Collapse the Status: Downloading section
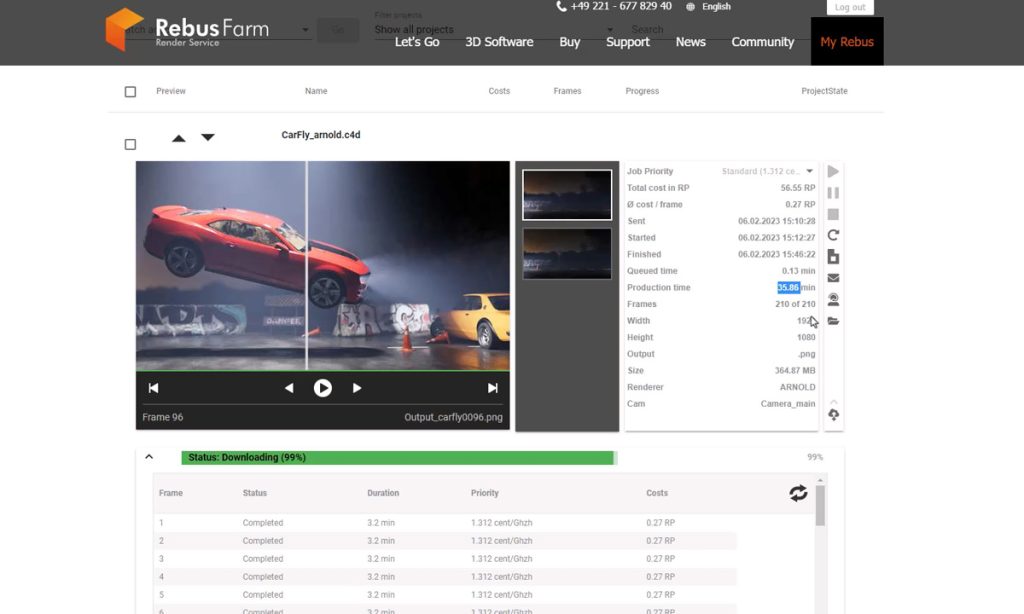1024x614 pixels. pyautogui.click(x=149, y=457)
